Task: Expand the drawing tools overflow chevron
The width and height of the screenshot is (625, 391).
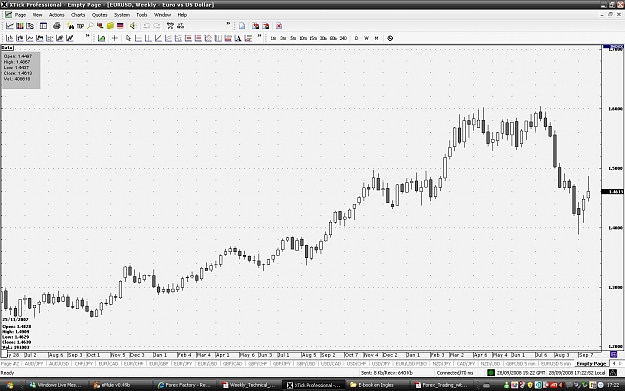Action: point(259,36)
